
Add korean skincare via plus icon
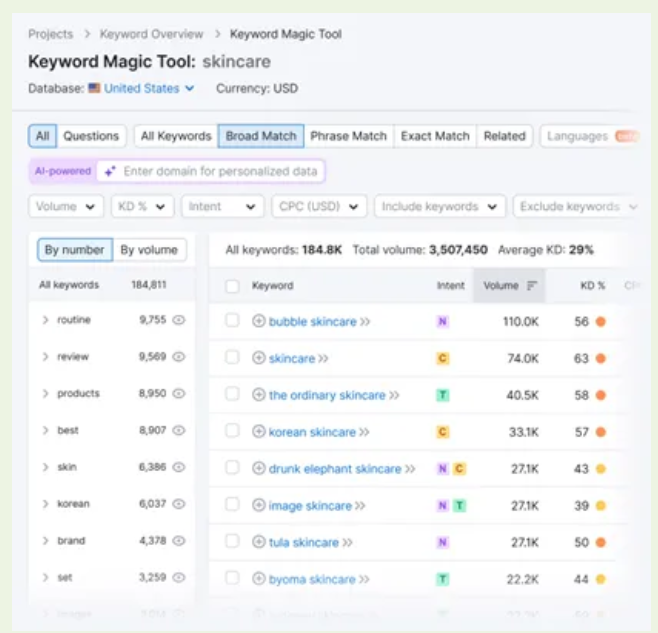click(258, 432)
